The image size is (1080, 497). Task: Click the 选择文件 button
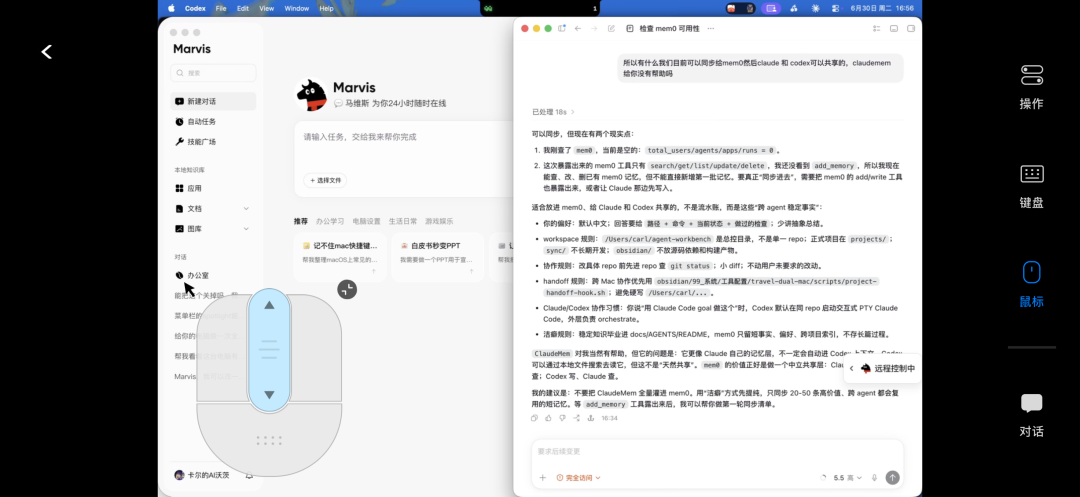325,180
